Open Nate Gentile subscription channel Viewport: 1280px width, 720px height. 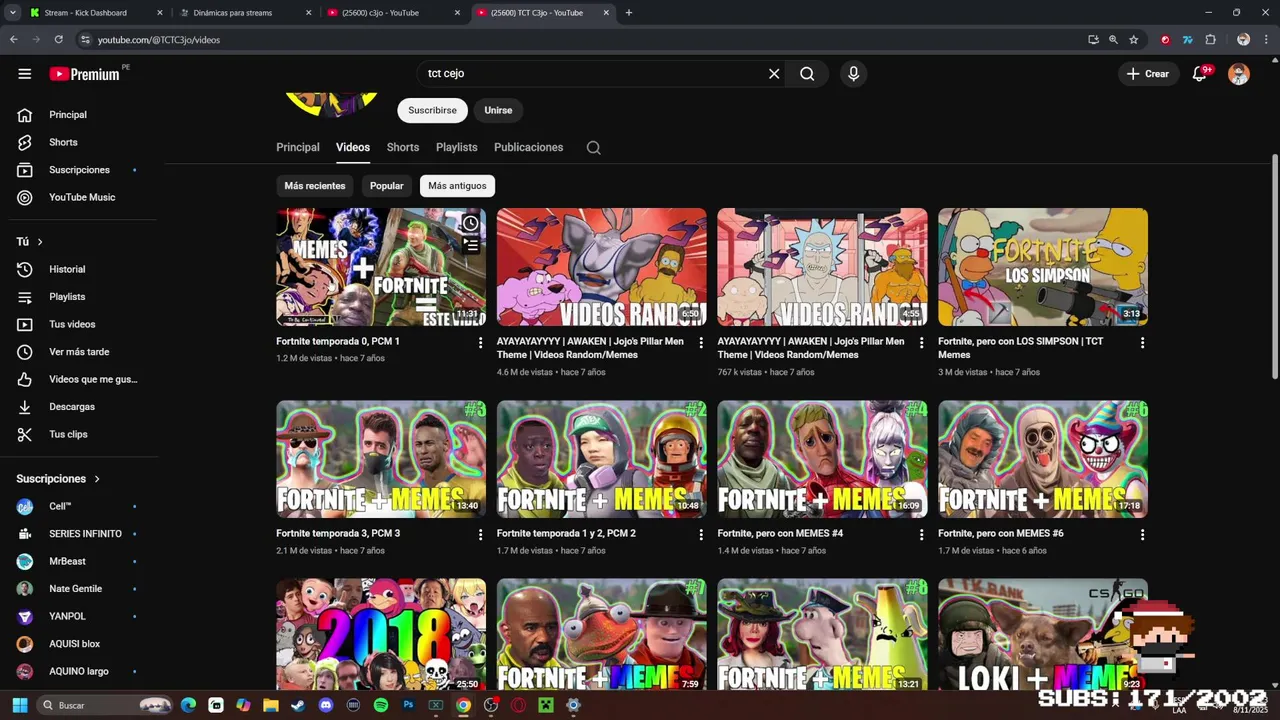(x=78, y=589)
